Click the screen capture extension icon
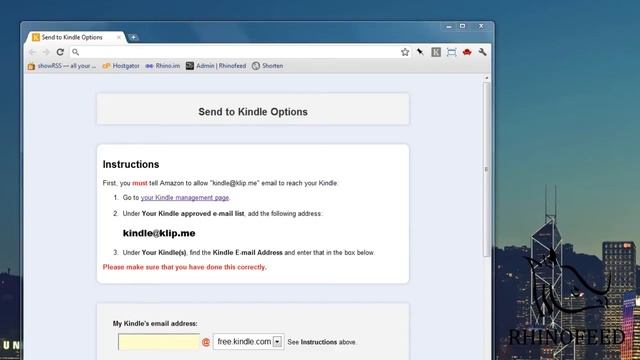This screenshot has height=360, width=640. (x=451, y=52)
